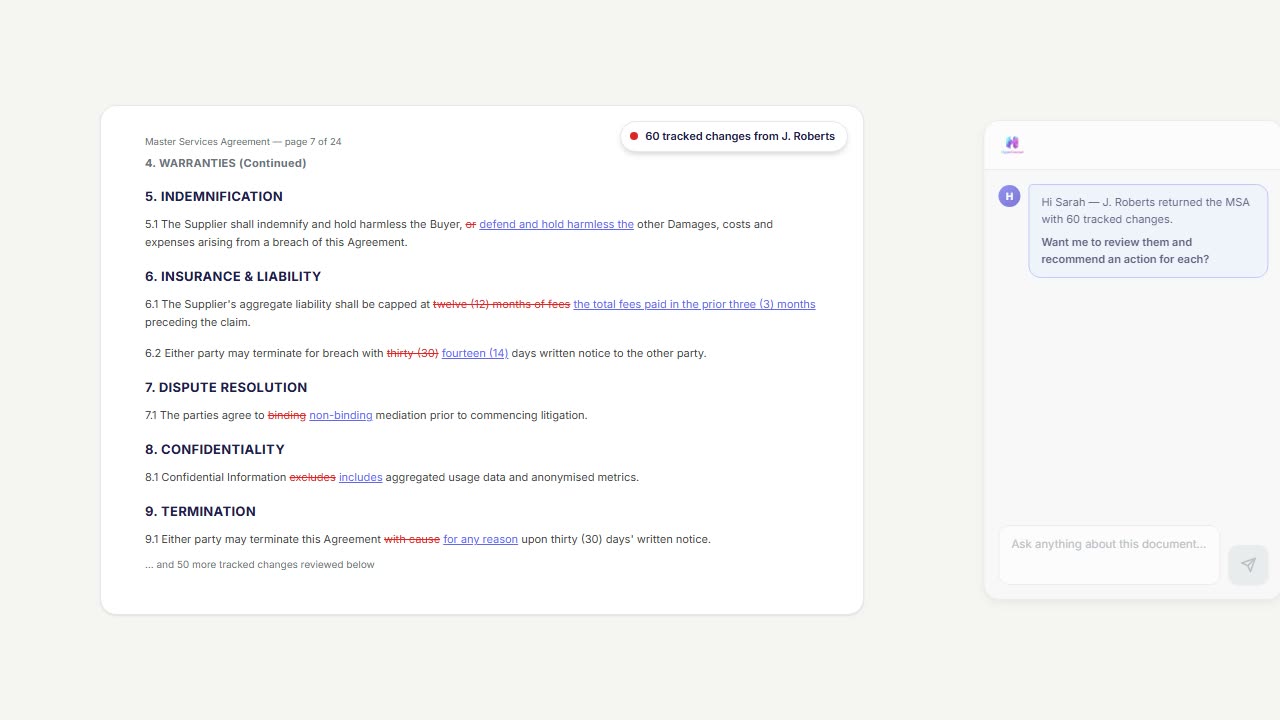Click struck-through 'thirty (30)' deletion
Screen dimensions: 1280x720
[x=412, y=353]
